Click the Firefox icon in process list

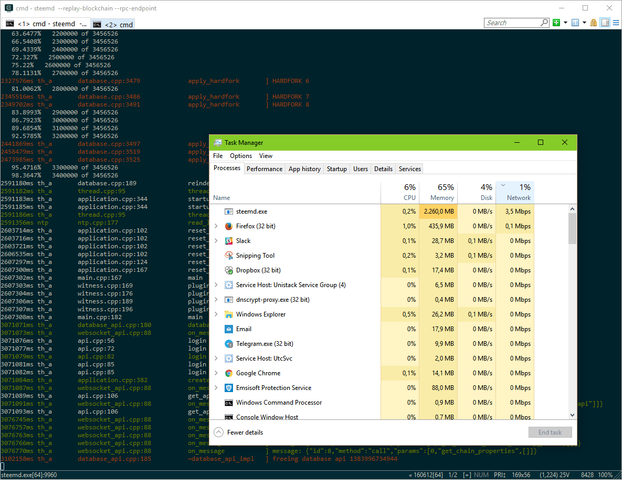tap(229, 226)
